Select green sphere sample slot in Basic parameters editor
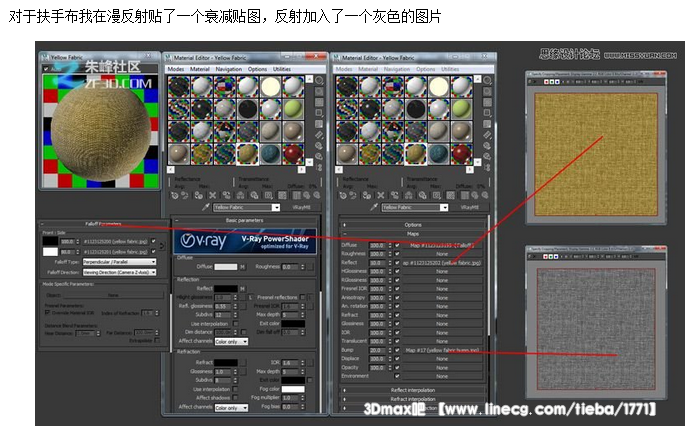 pyautogui.click(x=293, y=108)
